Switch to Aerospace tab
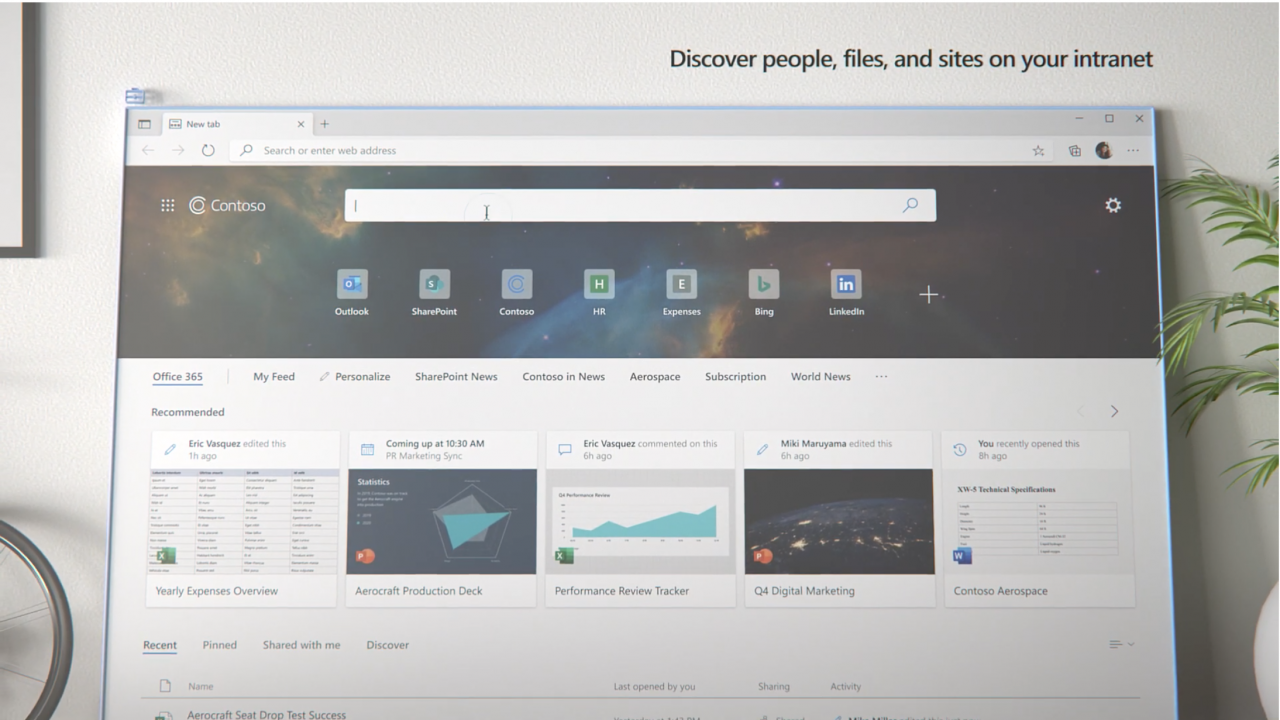The height and width of the screenshot is (720, 1280). coord(655,377)
